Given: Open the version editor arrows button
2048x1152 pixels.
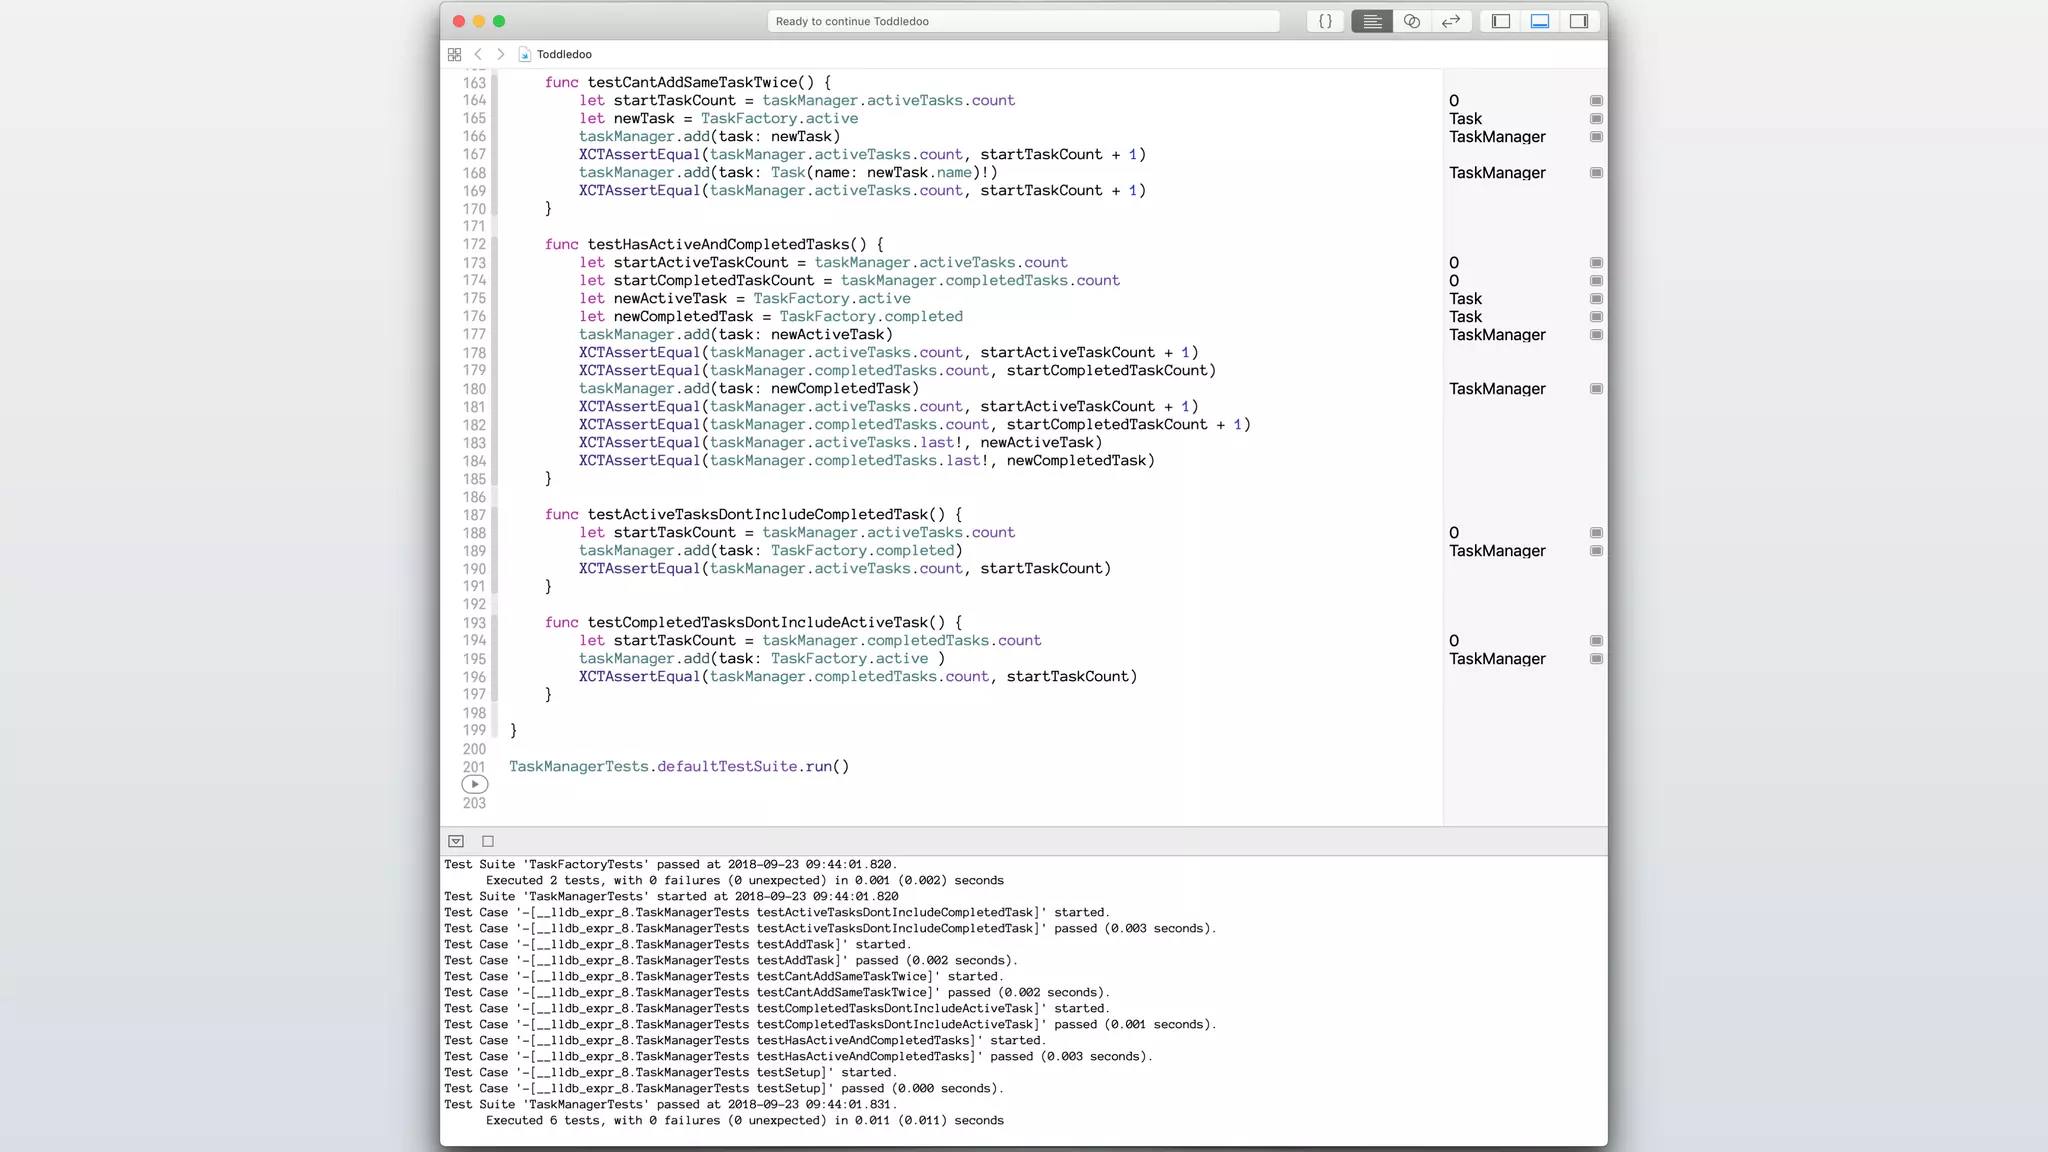Looking at the screenshot, I should 1451,21.
